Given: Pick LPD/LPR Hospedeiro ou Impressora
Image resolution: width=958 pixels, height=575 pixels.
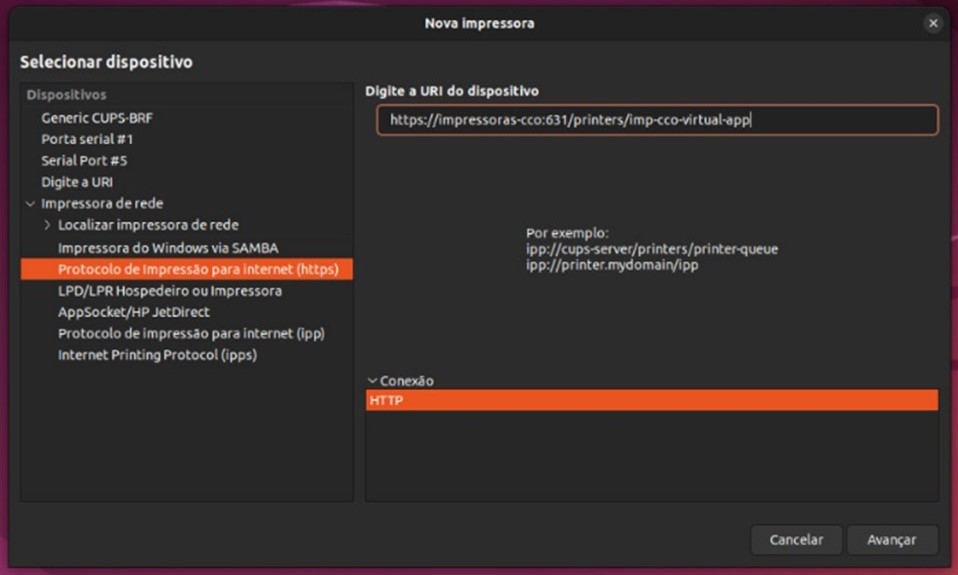Looking at the screenshot, I should pyautogui.click(x=170, y=291).
